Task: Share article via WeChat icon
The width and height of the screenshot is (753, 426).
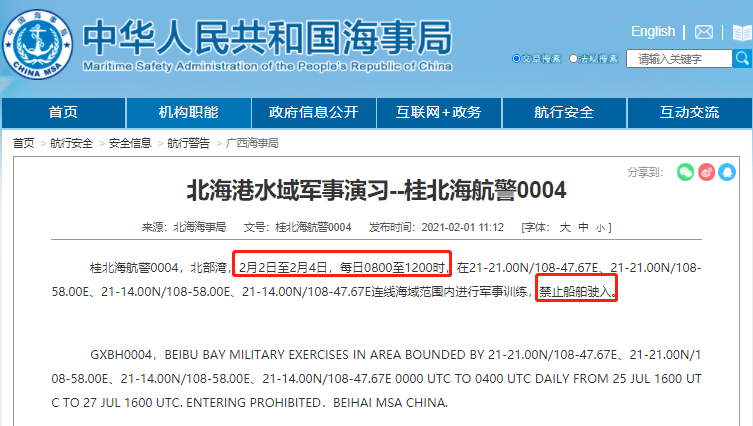Action: pos(685,172)
